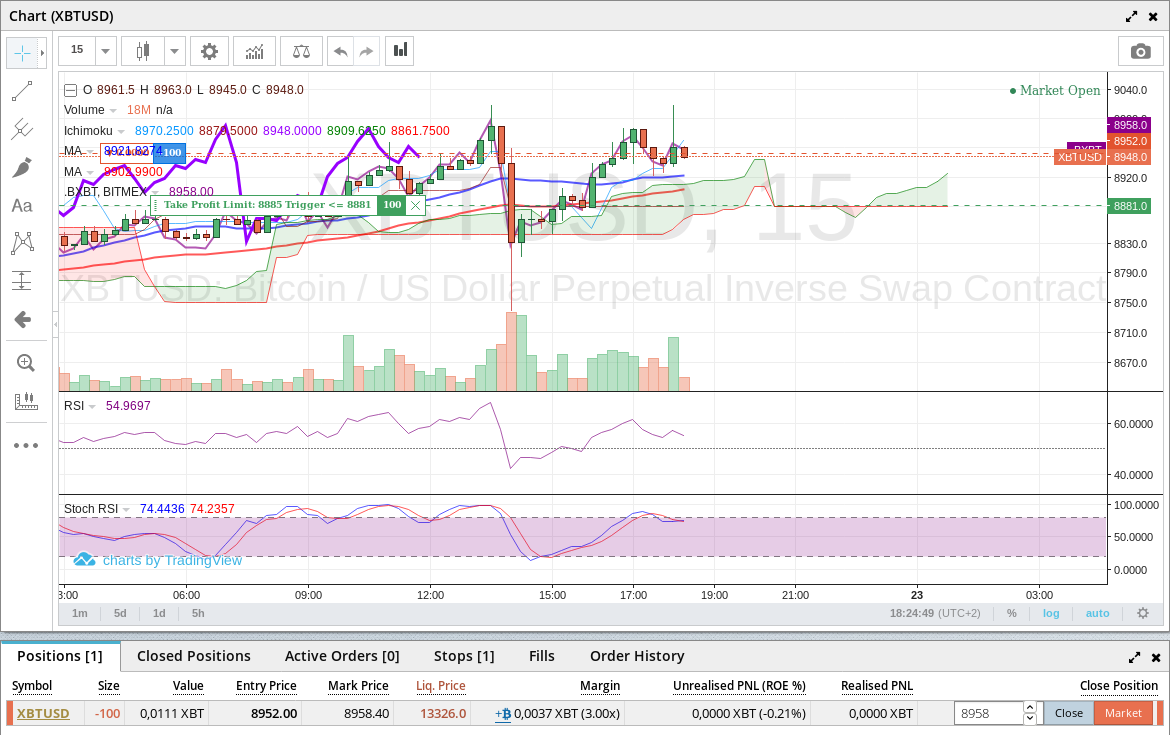Open the RSI indicator dropdown
1170x735 pixels.
pyautogui.click(x=93, y=407)
